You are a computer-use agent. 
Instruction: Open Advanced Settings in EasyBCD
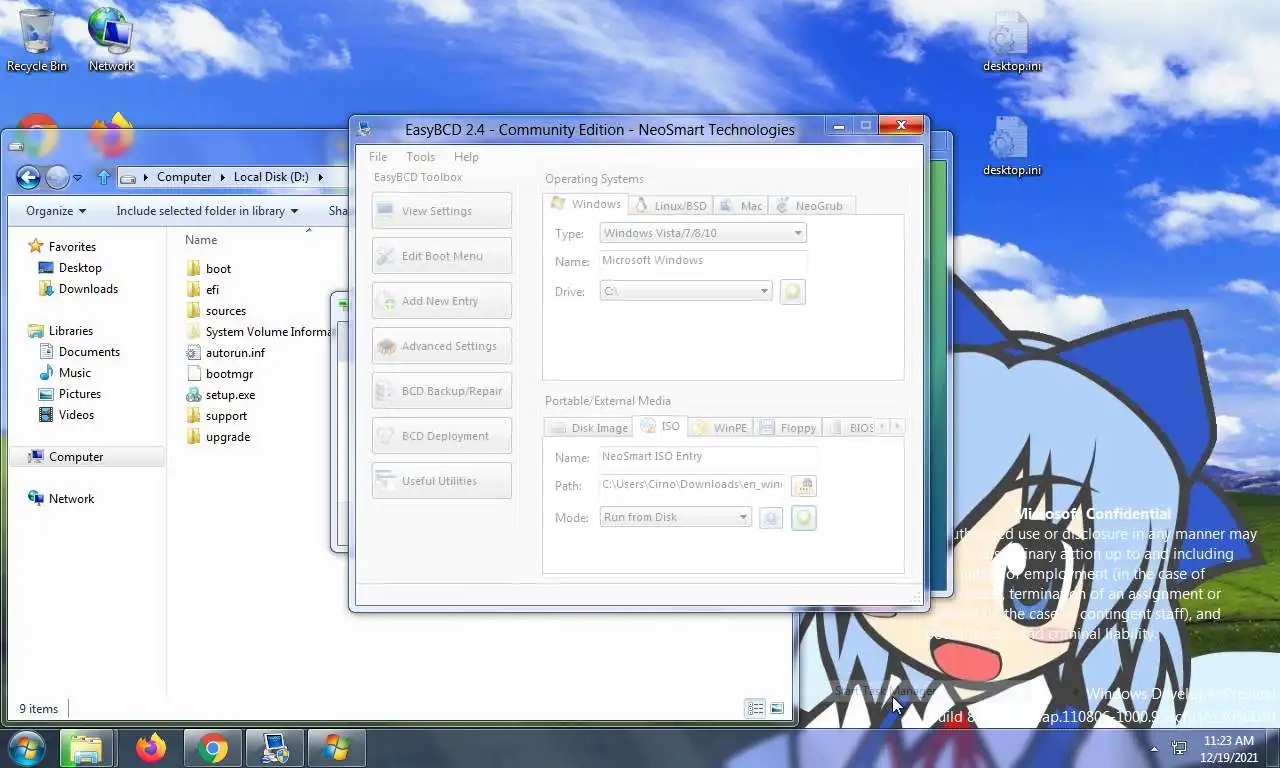[x=441, y=346]
